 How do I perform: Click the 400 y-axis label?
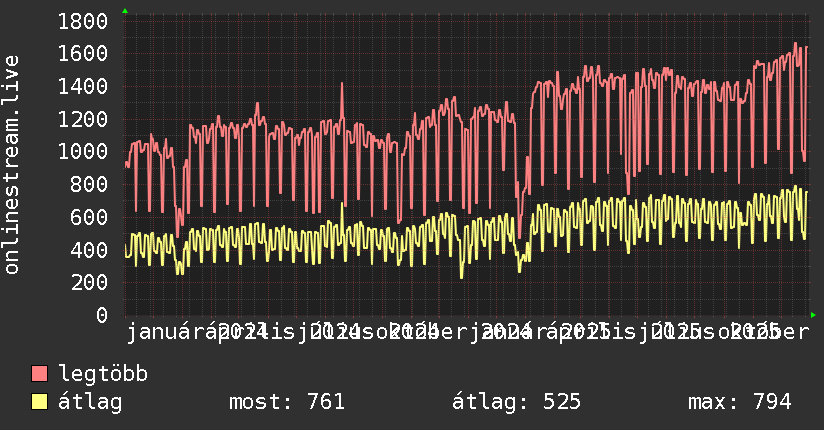pos(89,250)
